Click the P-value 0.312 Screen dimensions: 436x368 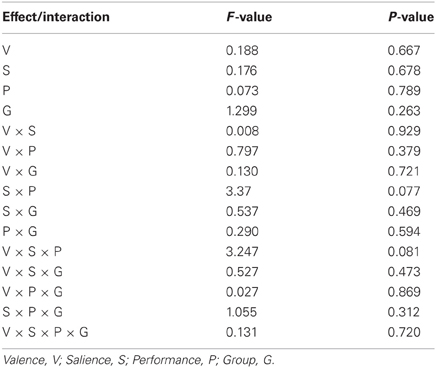click(404, 312)
